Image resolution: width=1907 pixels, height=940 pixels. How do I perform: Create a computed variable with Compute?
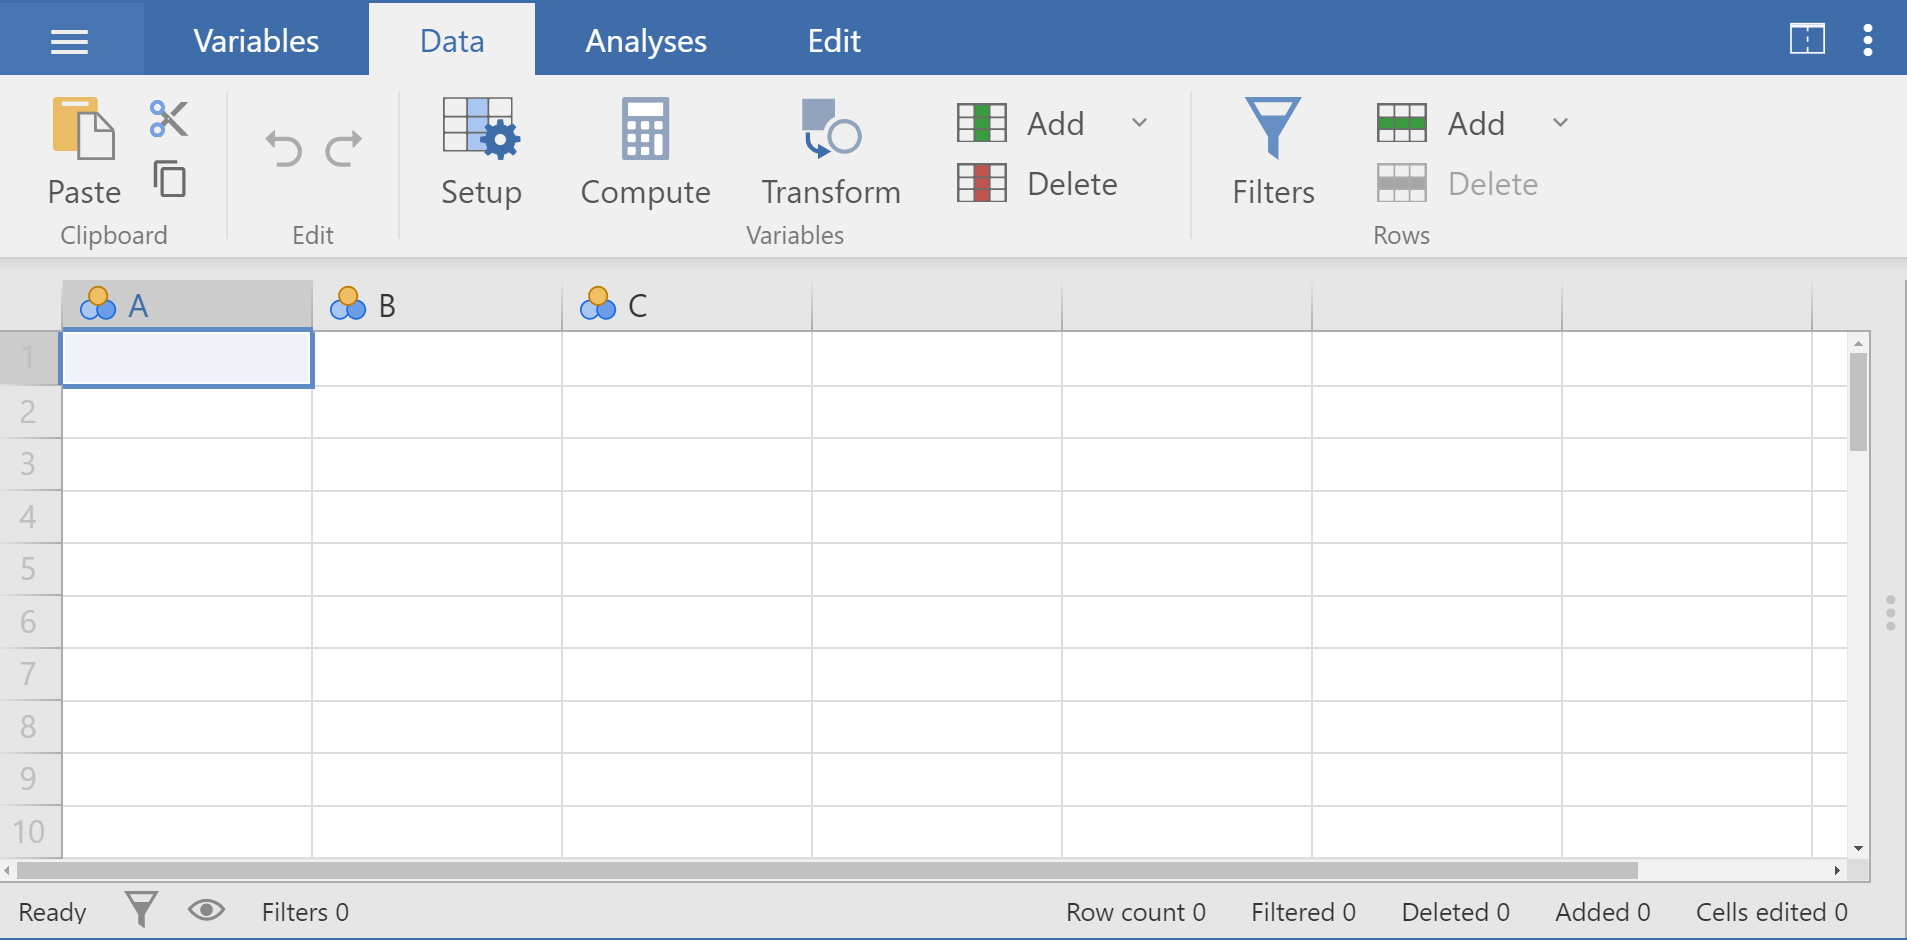point(645,151)
